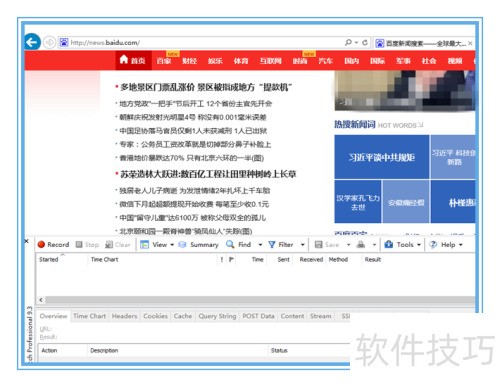Open the 互联网 nav item
Viewport: 500px width, 387px height.
point(270,61)
